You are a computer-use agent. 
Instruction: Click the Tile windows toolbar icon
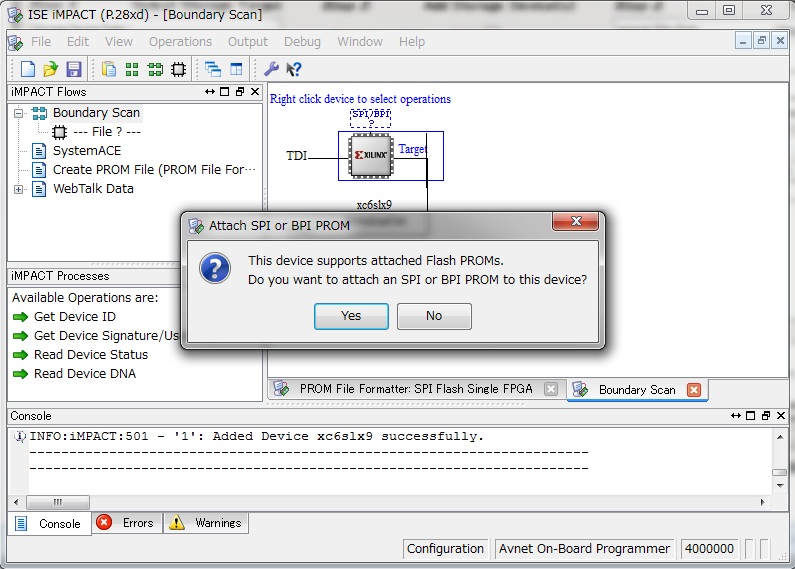236,69
